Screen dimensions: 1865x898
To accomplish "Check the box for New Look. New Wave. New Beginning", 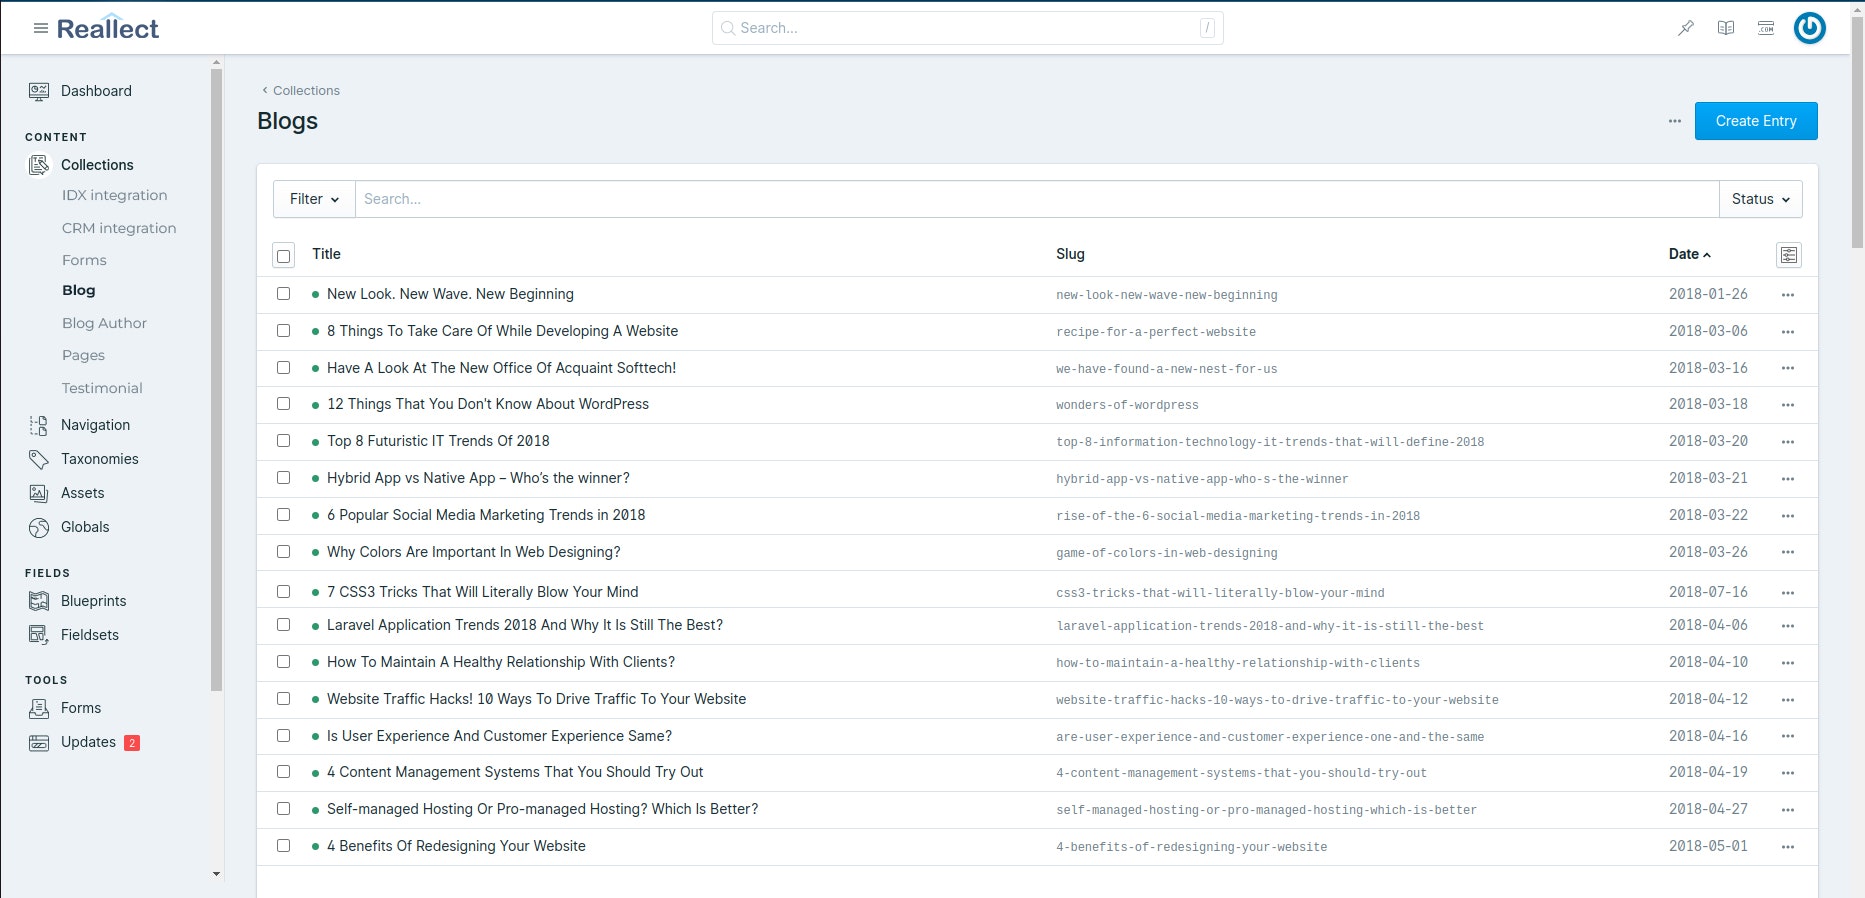I will tap(284, 294).
